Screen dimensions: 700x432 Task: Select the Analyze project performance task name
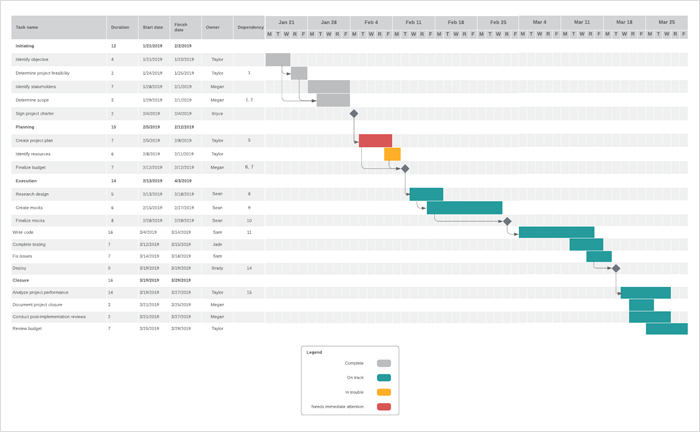(x=40, y=292)
